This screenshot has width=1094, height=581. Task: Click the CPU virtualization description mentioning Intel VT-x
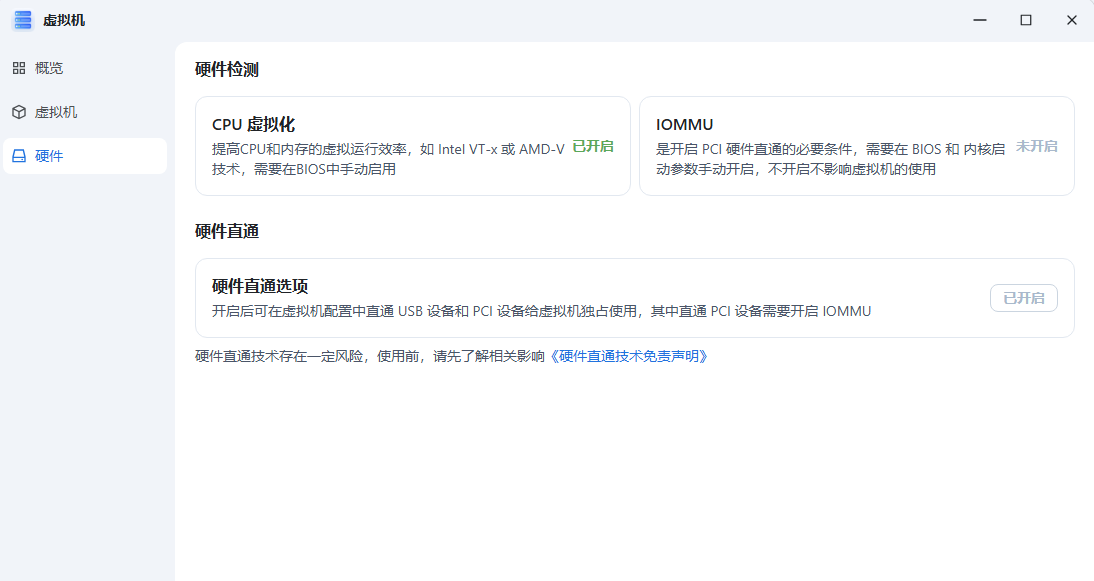(388, 159)
